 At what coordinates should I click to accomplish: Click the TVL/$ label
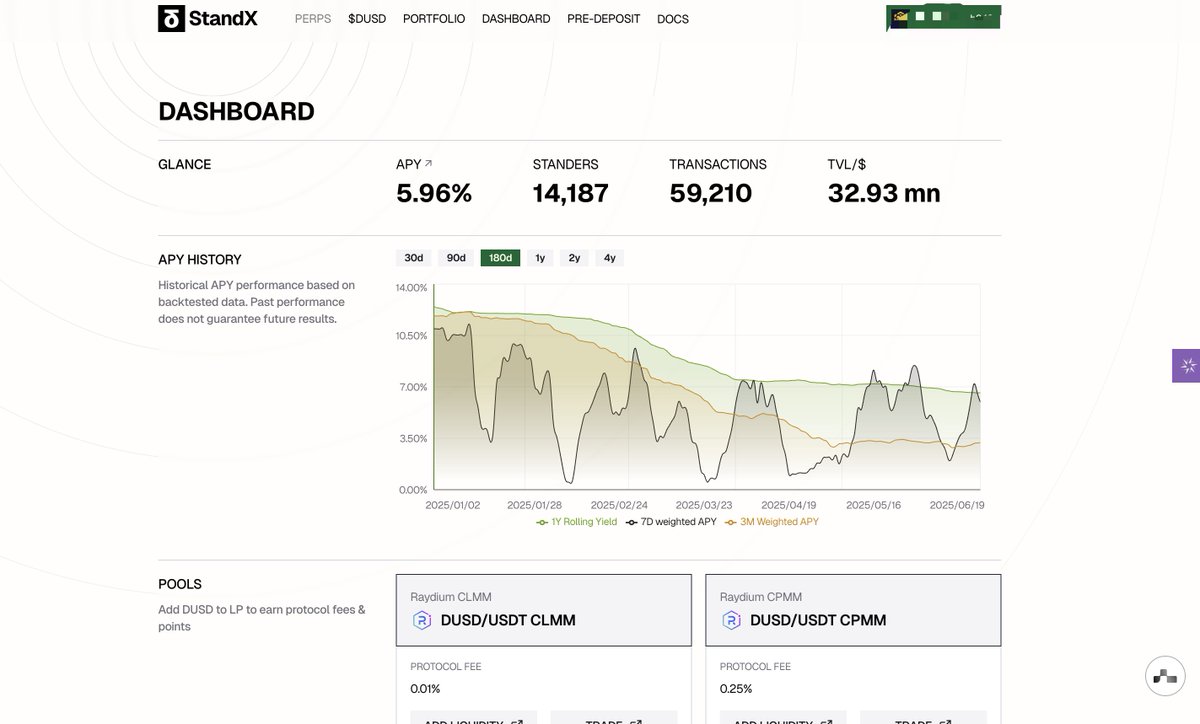pos(847,164)
